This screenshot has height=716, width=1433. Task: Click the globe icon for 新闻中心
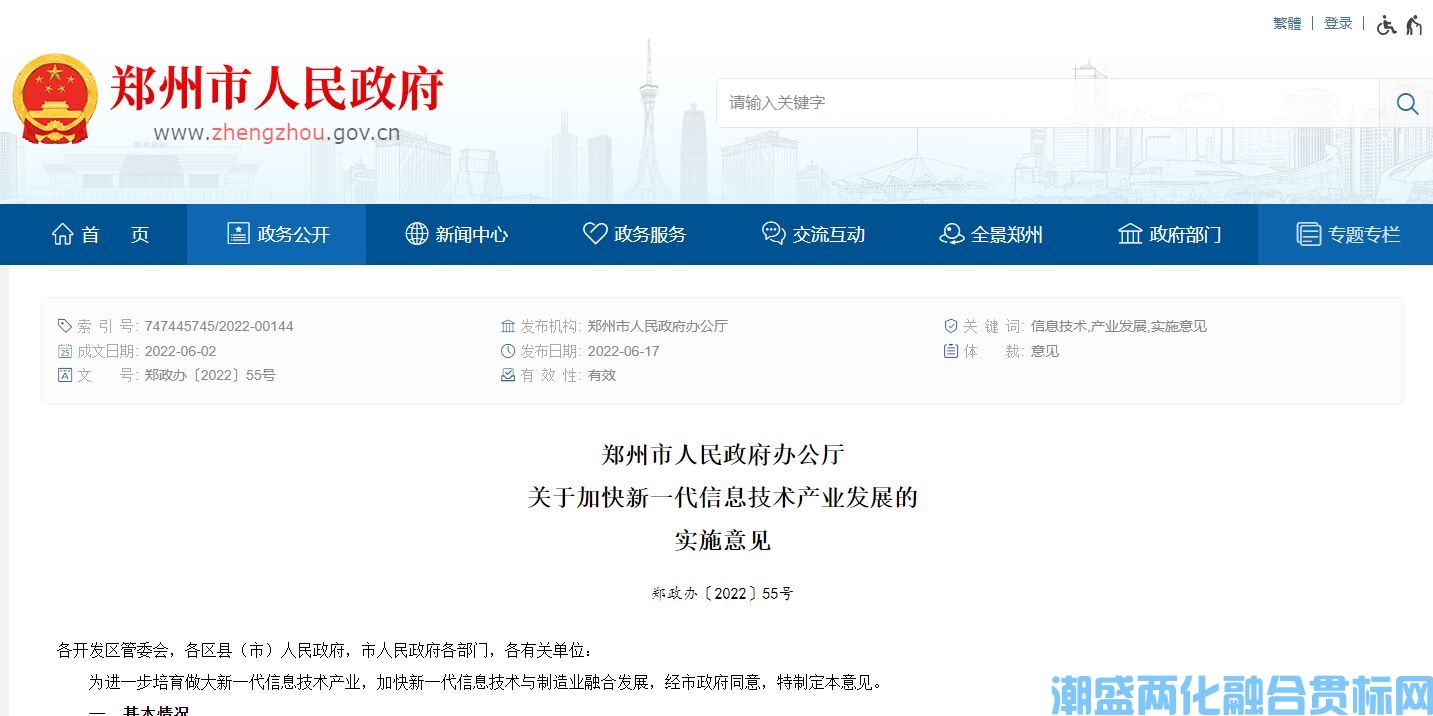coord(416,234)
